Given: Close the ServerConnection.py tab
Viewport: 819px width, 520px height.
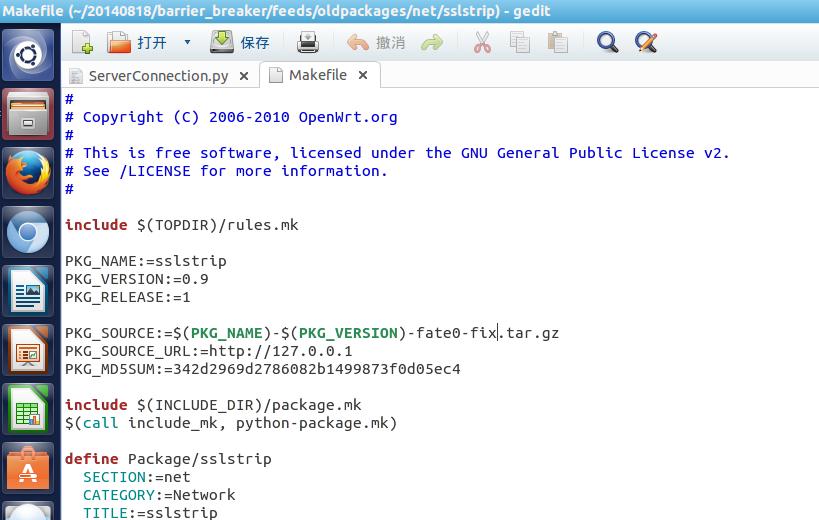Looking at the screenshot, I should [244, 75].
